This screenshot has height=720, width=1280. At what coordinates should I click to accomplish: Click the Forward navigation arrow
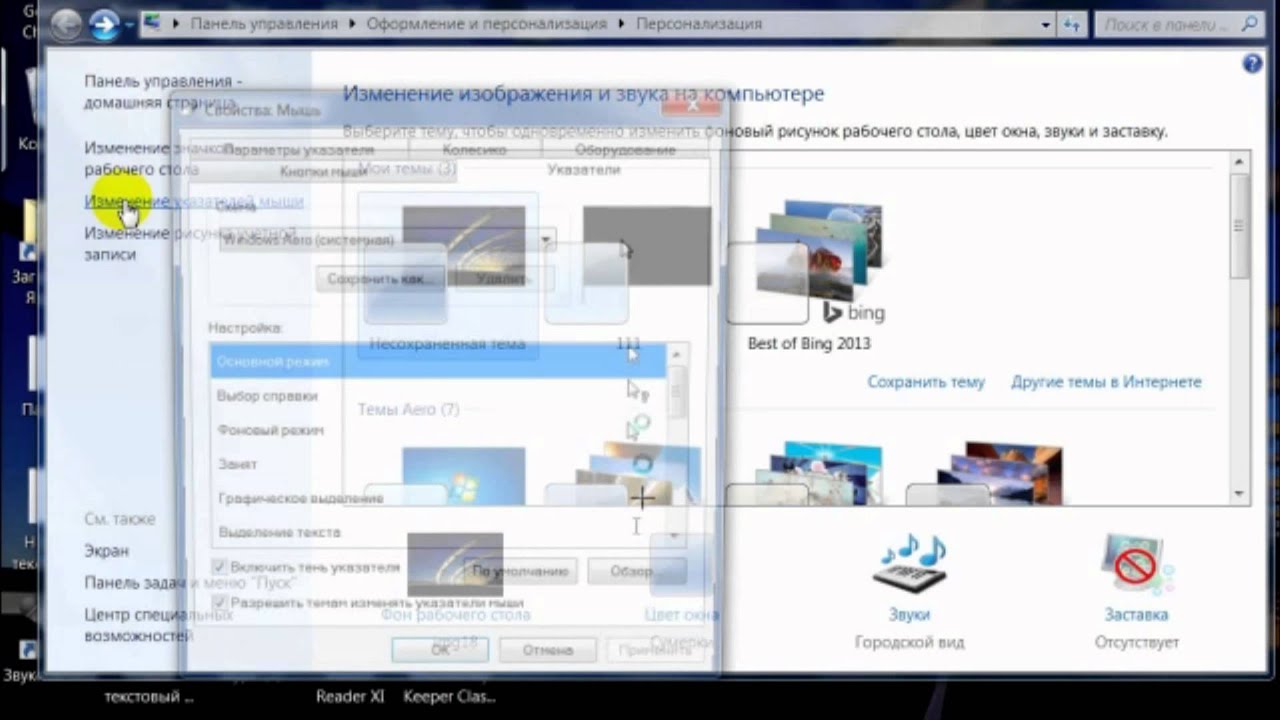(x=104, y=24)
